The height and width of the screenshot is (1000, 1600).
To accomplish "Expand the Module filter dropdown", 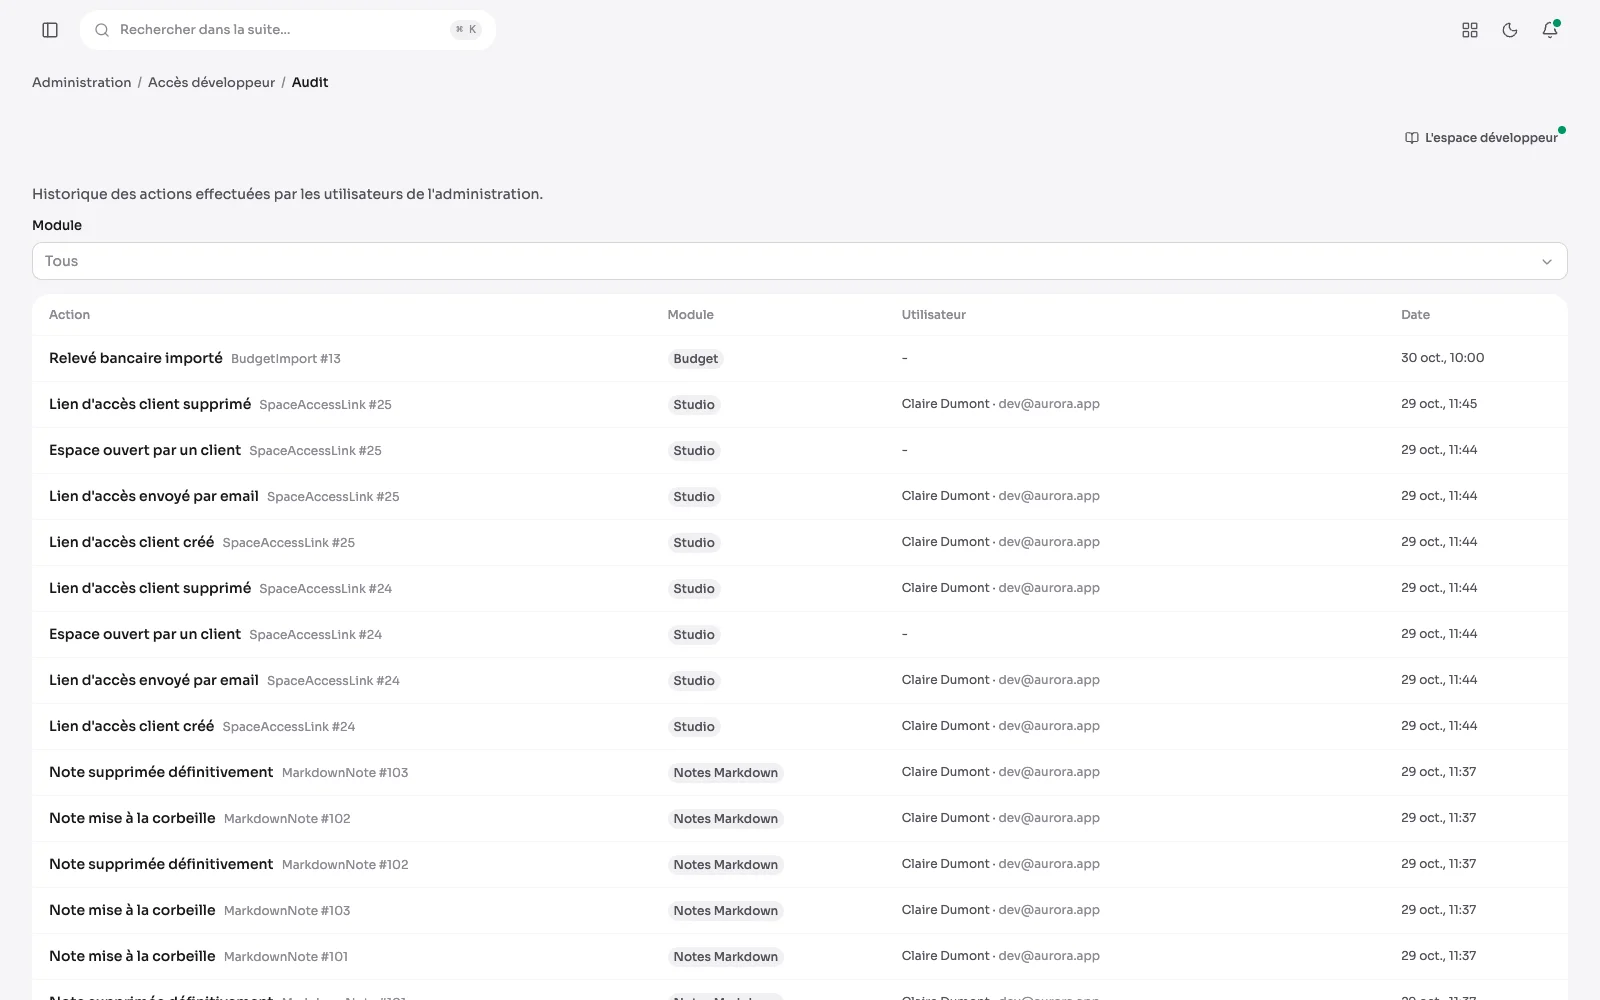I will coord(799,261).
